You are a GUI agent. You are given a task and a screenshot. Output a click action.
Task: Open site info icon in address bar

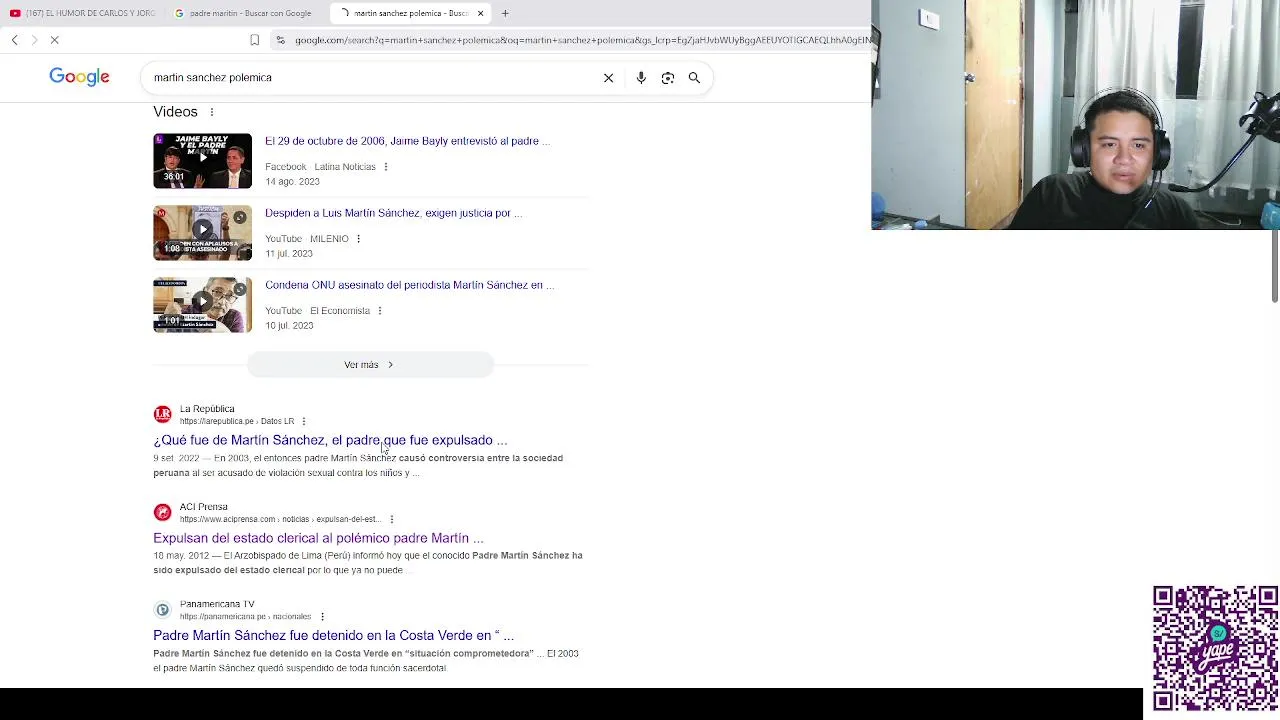[x=281, y=40]
